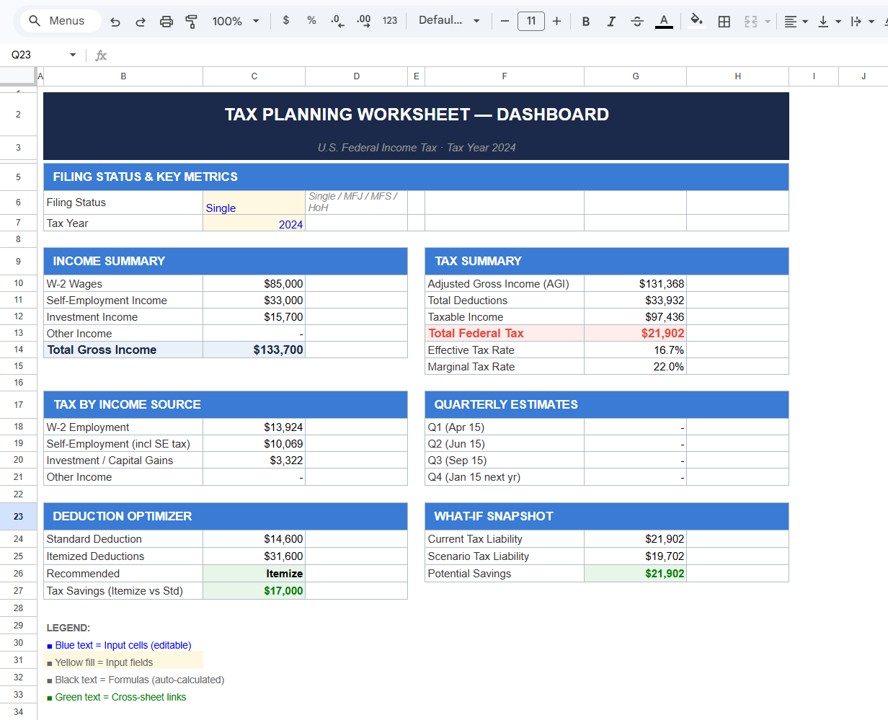Select Total Gross Income value $133,700
This screenshot has width=888, height=720.
254,350
